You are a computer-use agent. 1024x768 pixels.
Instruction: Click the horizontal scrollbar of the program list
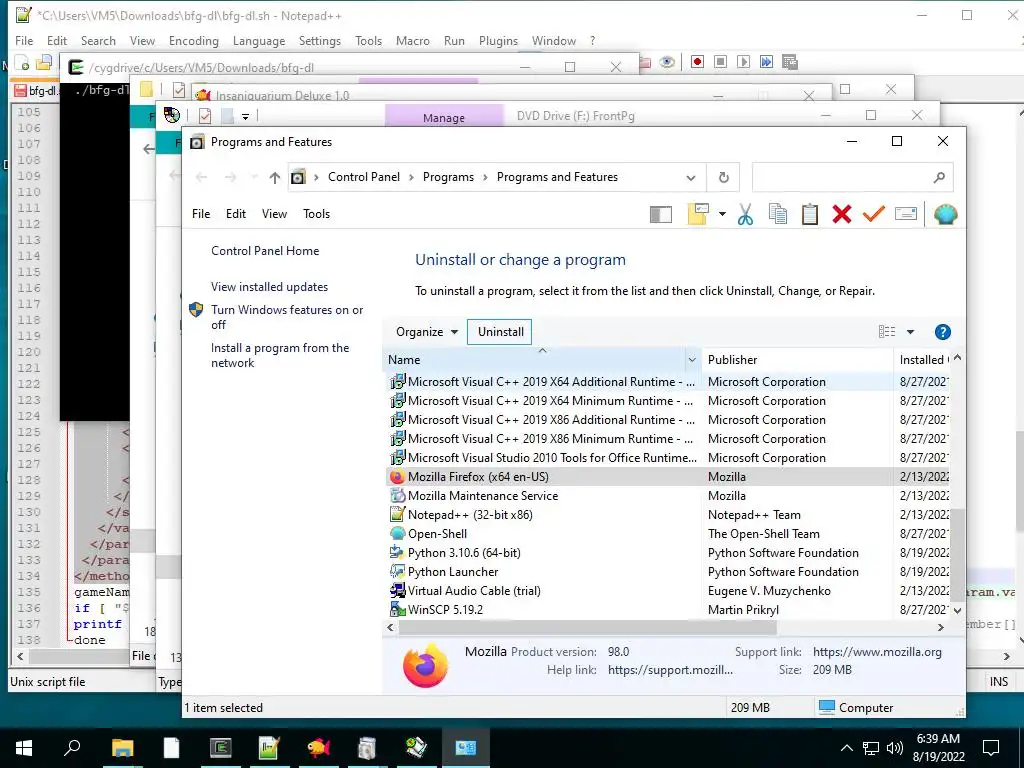(x=588, y=628)
